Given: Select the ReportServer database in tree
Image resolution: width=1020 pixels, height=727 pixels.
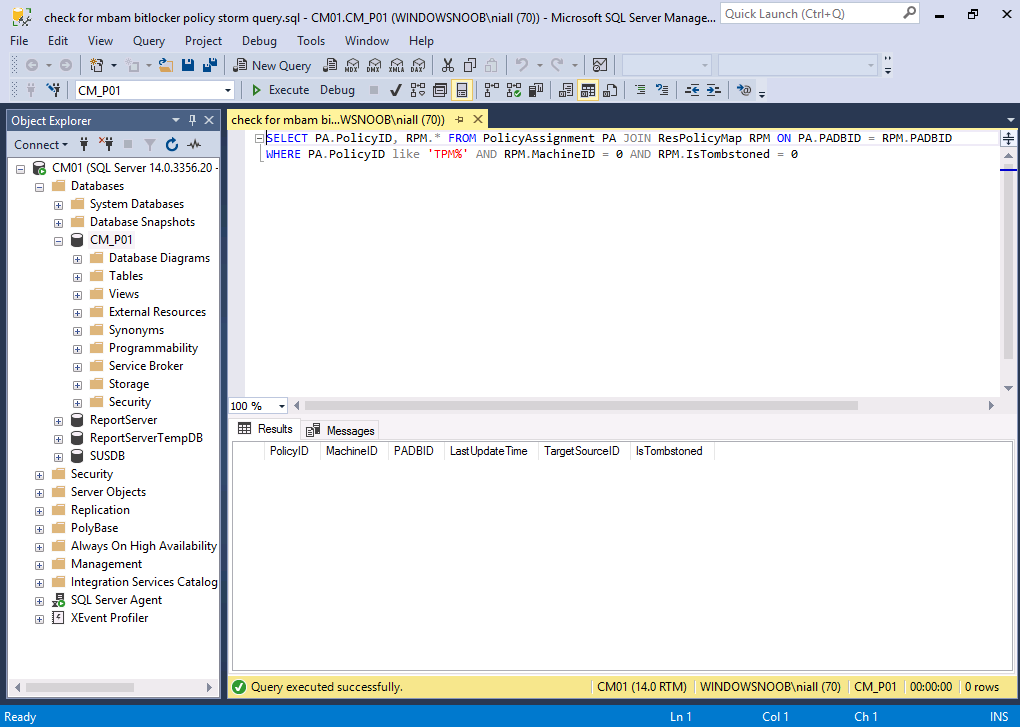Looking at the screenshot, I should pyautogui.click(x=124, y=420).
